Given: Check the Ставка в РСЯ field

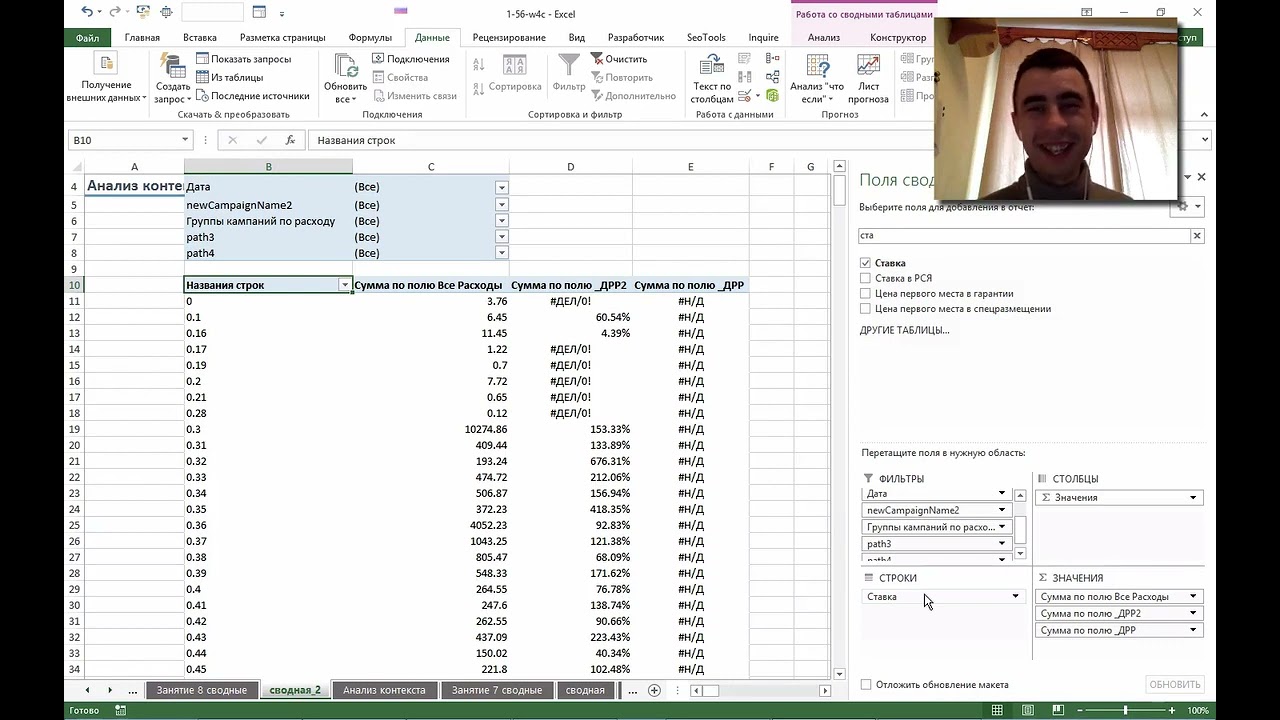Looking at the screenshot, I should (865, 278).
